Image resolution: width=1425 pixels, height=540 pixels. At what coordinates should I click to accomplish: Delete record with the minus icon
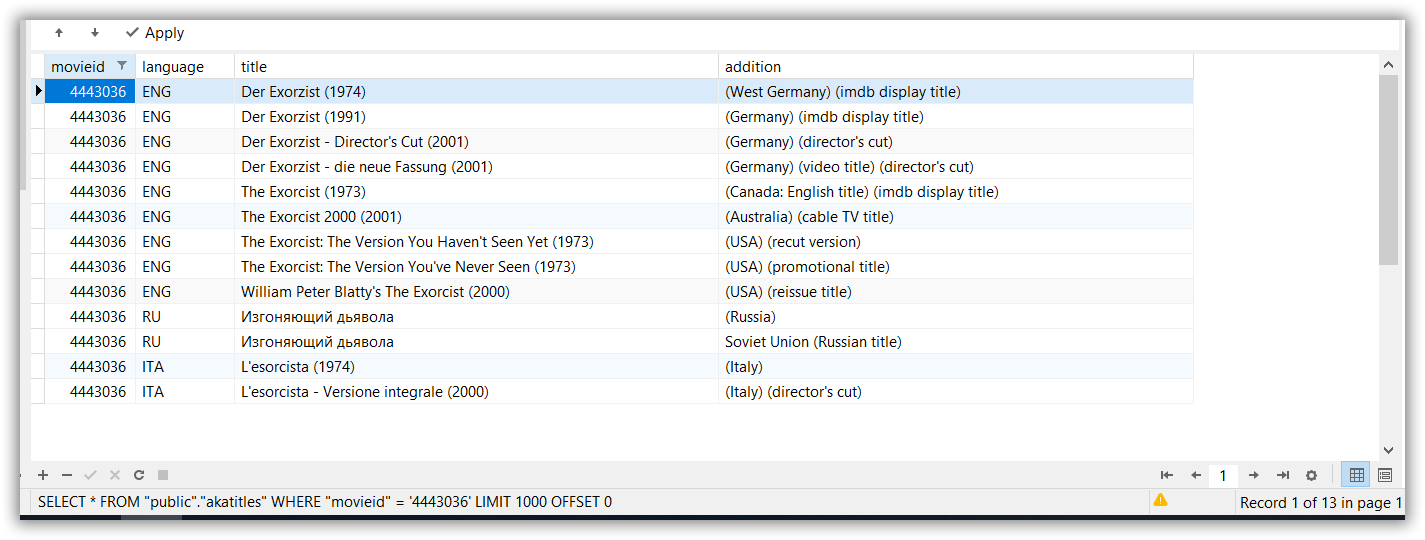(x=67, y=475)
